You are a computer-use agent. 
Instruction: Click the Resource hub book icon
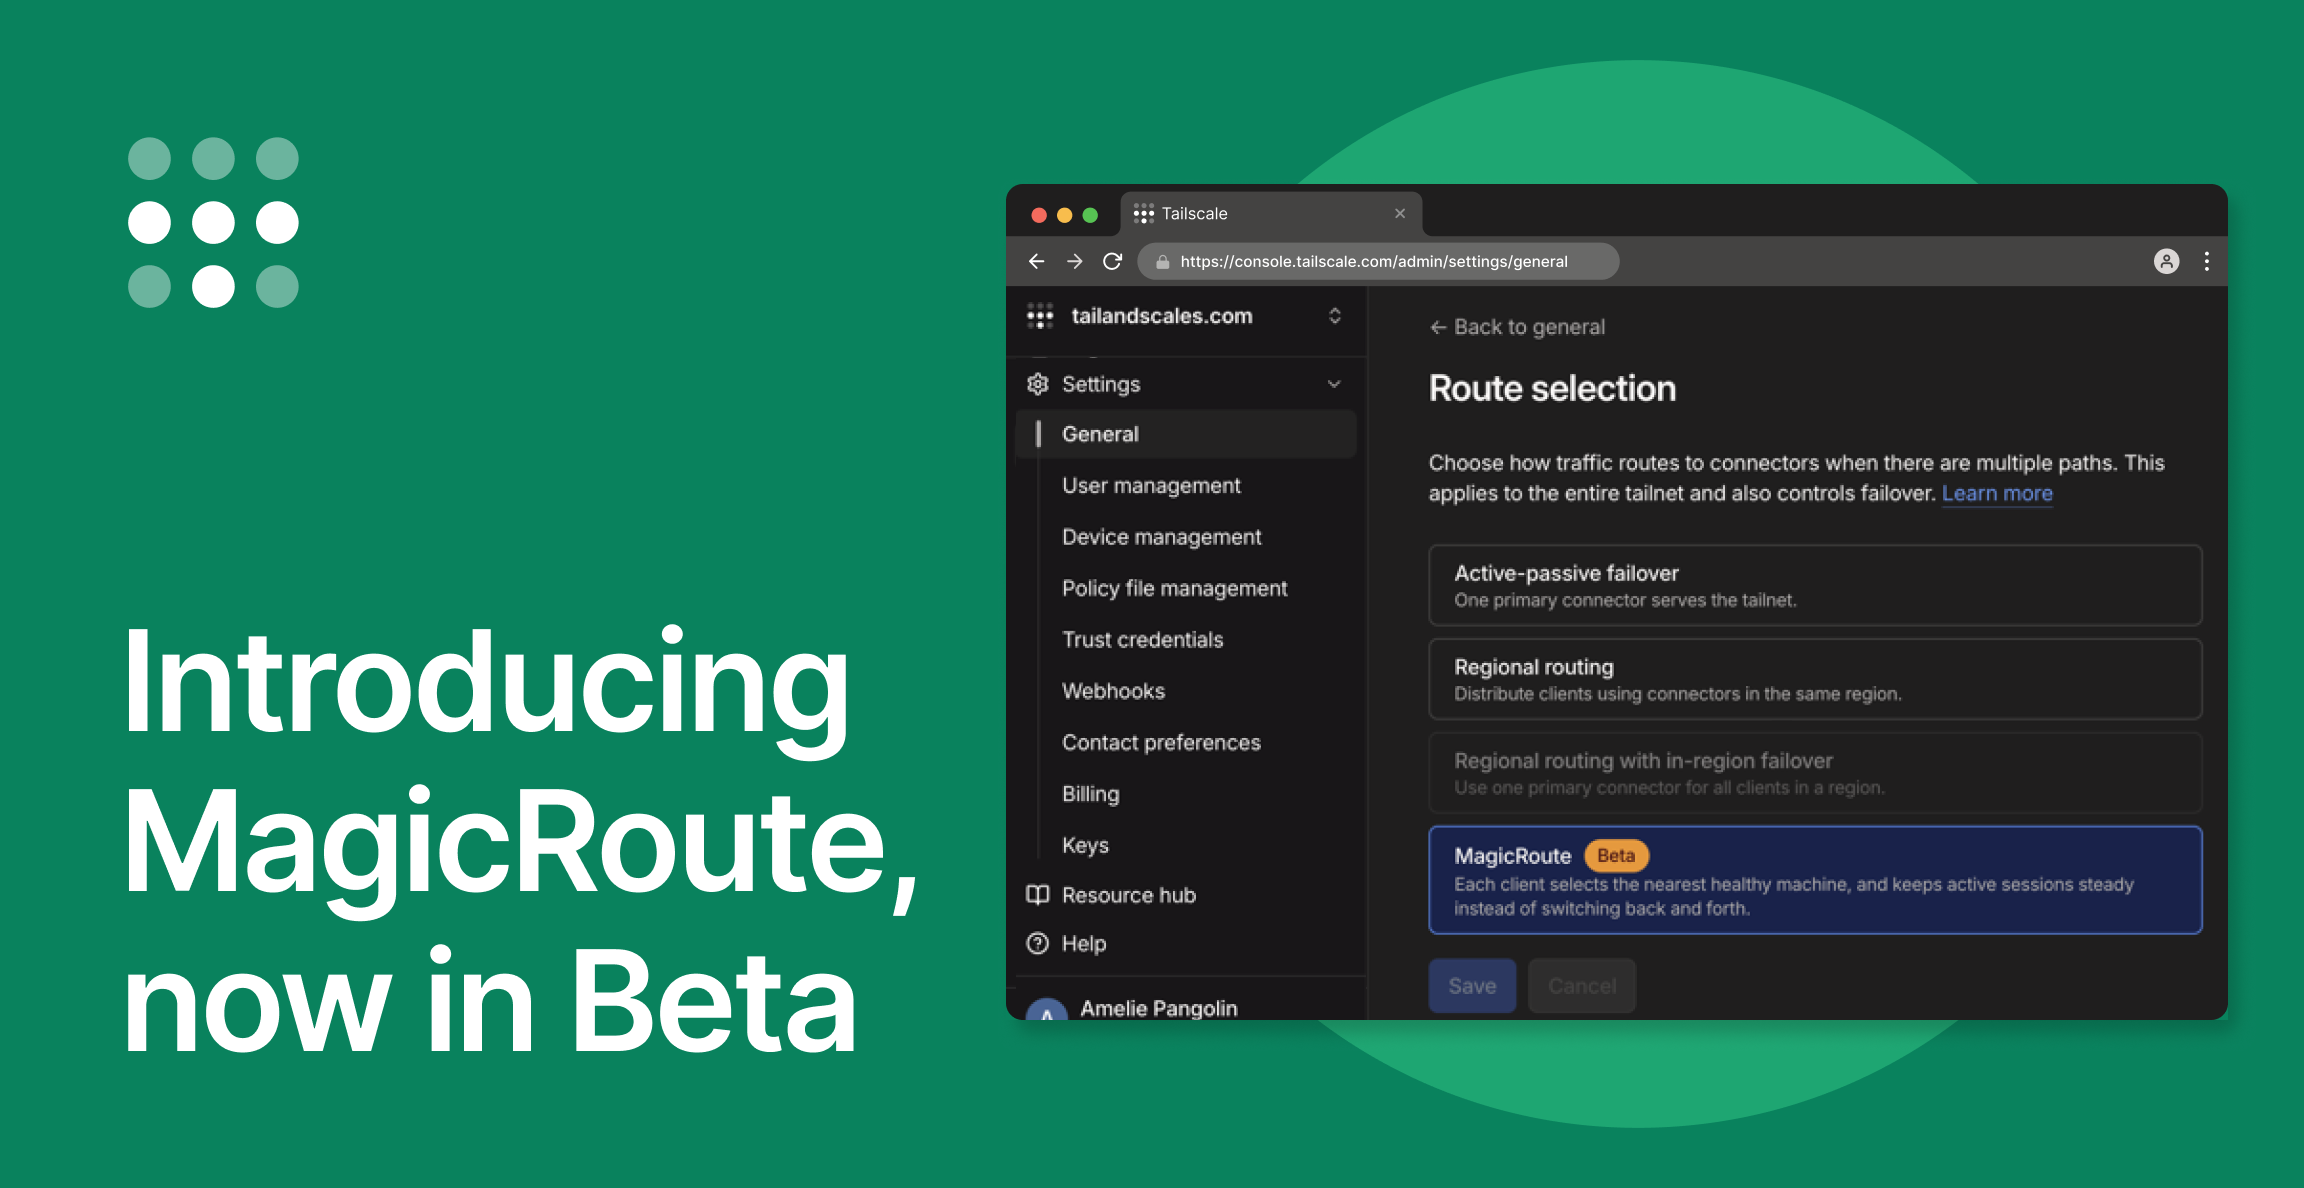click(1038, 895)
